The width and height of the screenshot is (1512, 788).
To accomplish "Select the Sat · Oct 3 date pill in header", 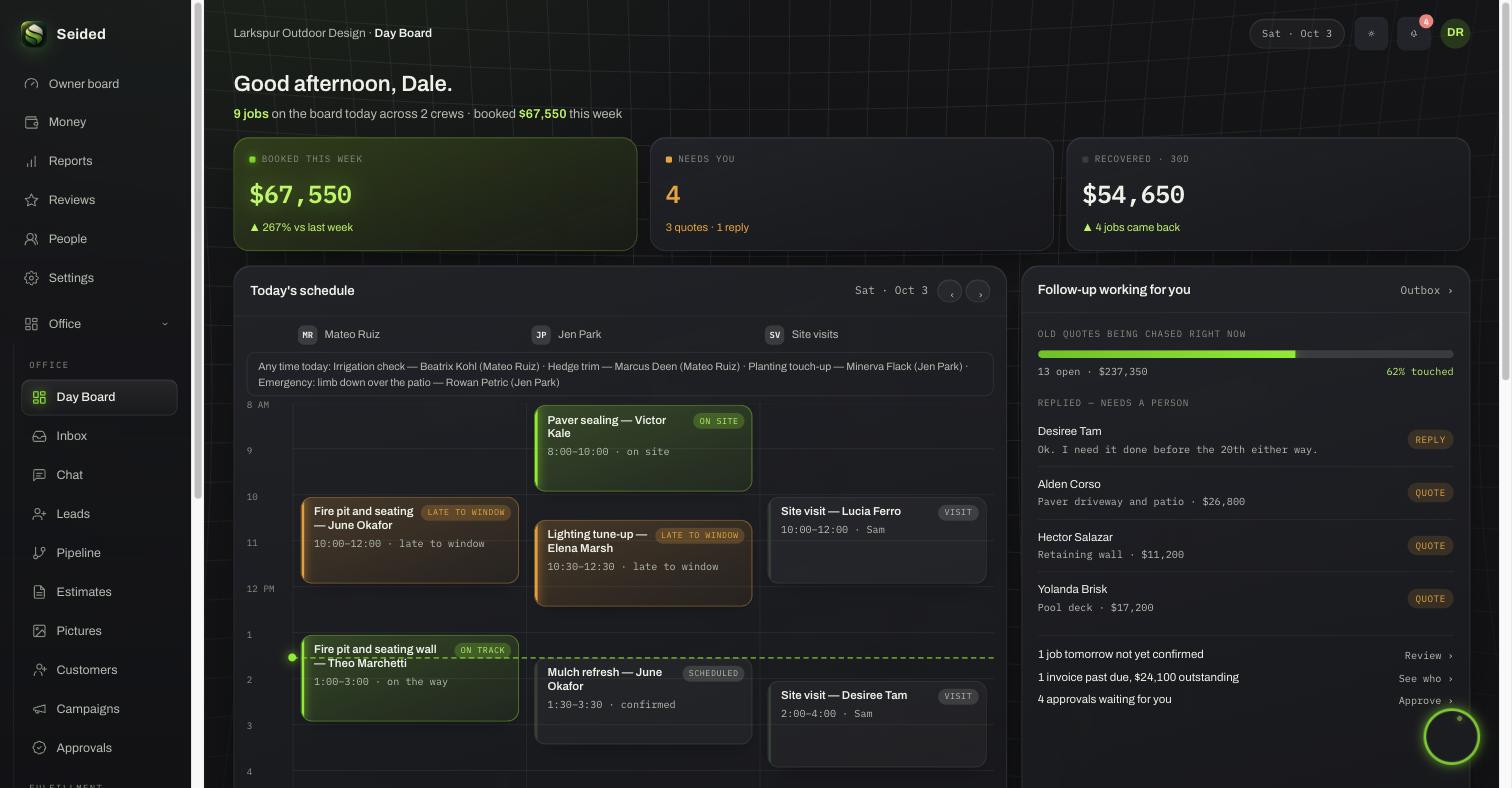I will coord(1297,33).
